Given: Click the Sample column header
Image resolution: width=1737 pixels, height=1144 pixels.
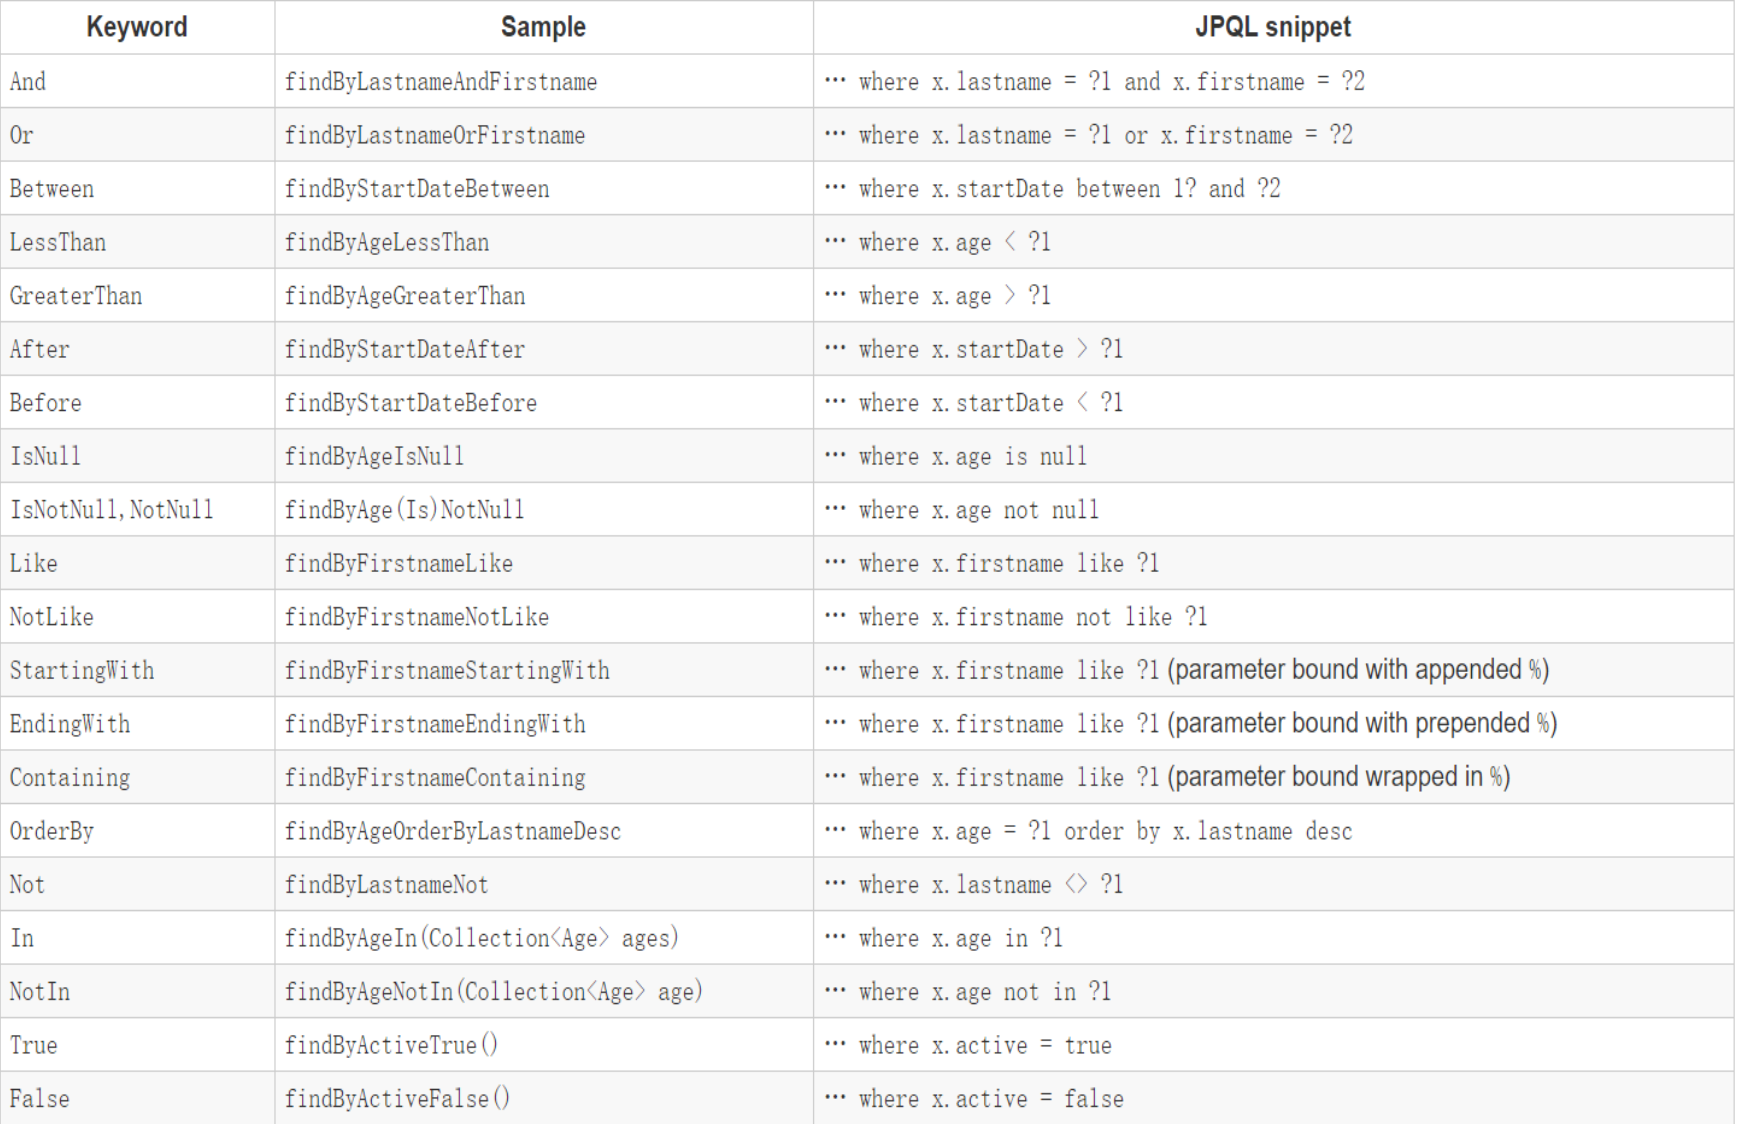Looking at the screenshot, I should tap(543, 27).
